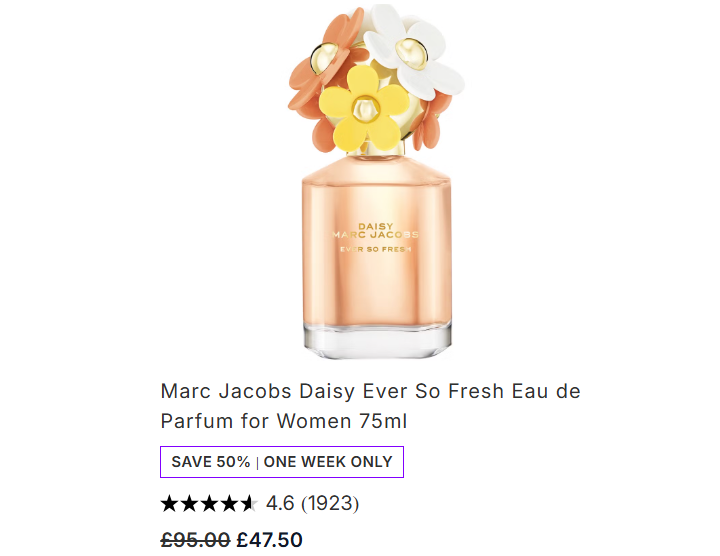This screenshot has height=556, width=720.
Task: Click the crossed-out £95.00 original price
Action: click(195, 540)
